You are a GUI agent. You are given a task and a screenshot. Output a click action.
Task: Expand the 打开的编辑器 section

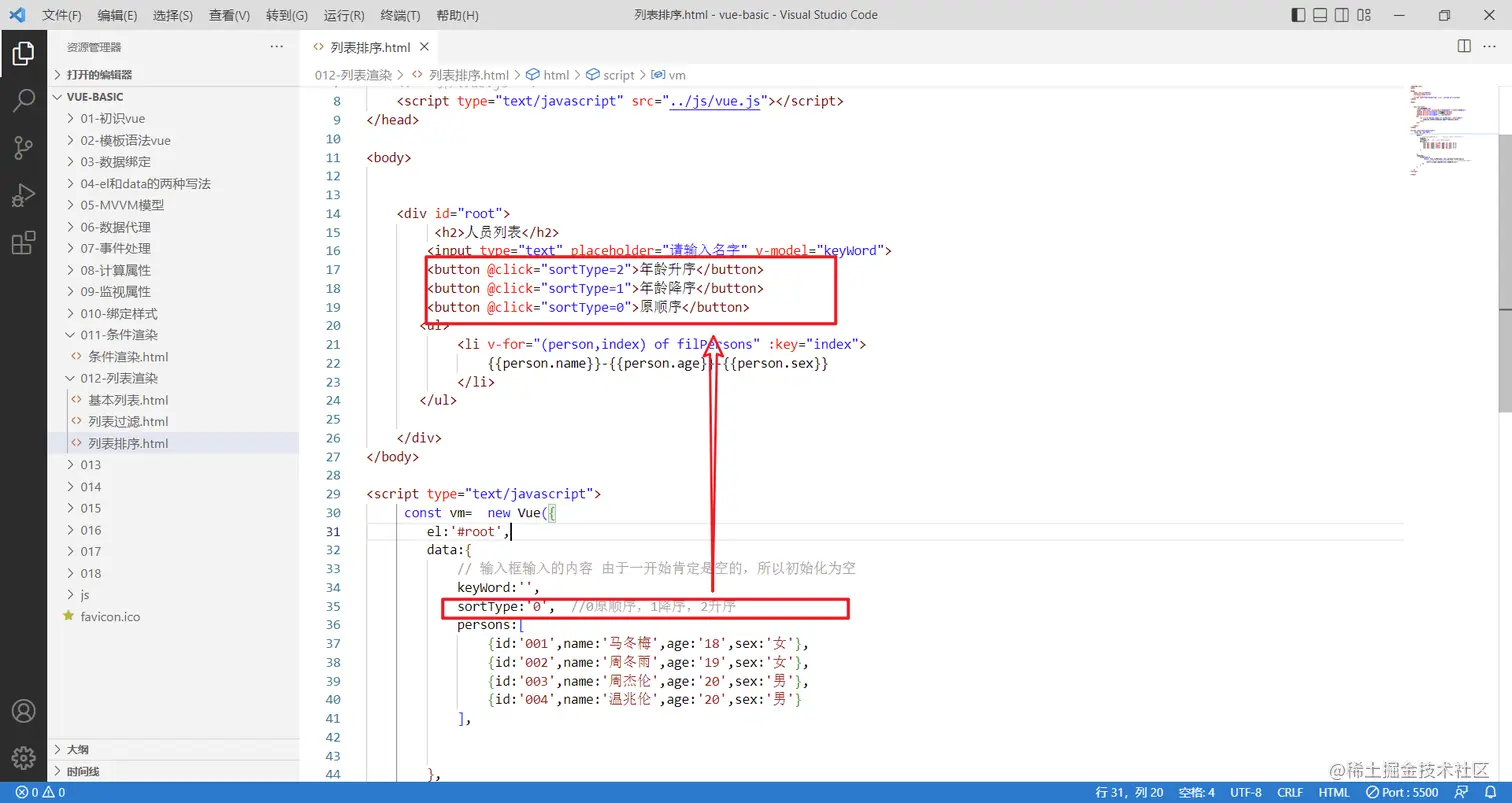click(x=173, y=75)
